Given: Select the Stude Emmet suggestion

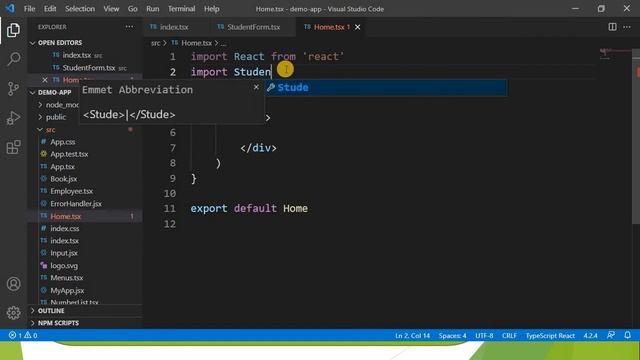Looking at the screenshot, I should [x=386, y=87].
